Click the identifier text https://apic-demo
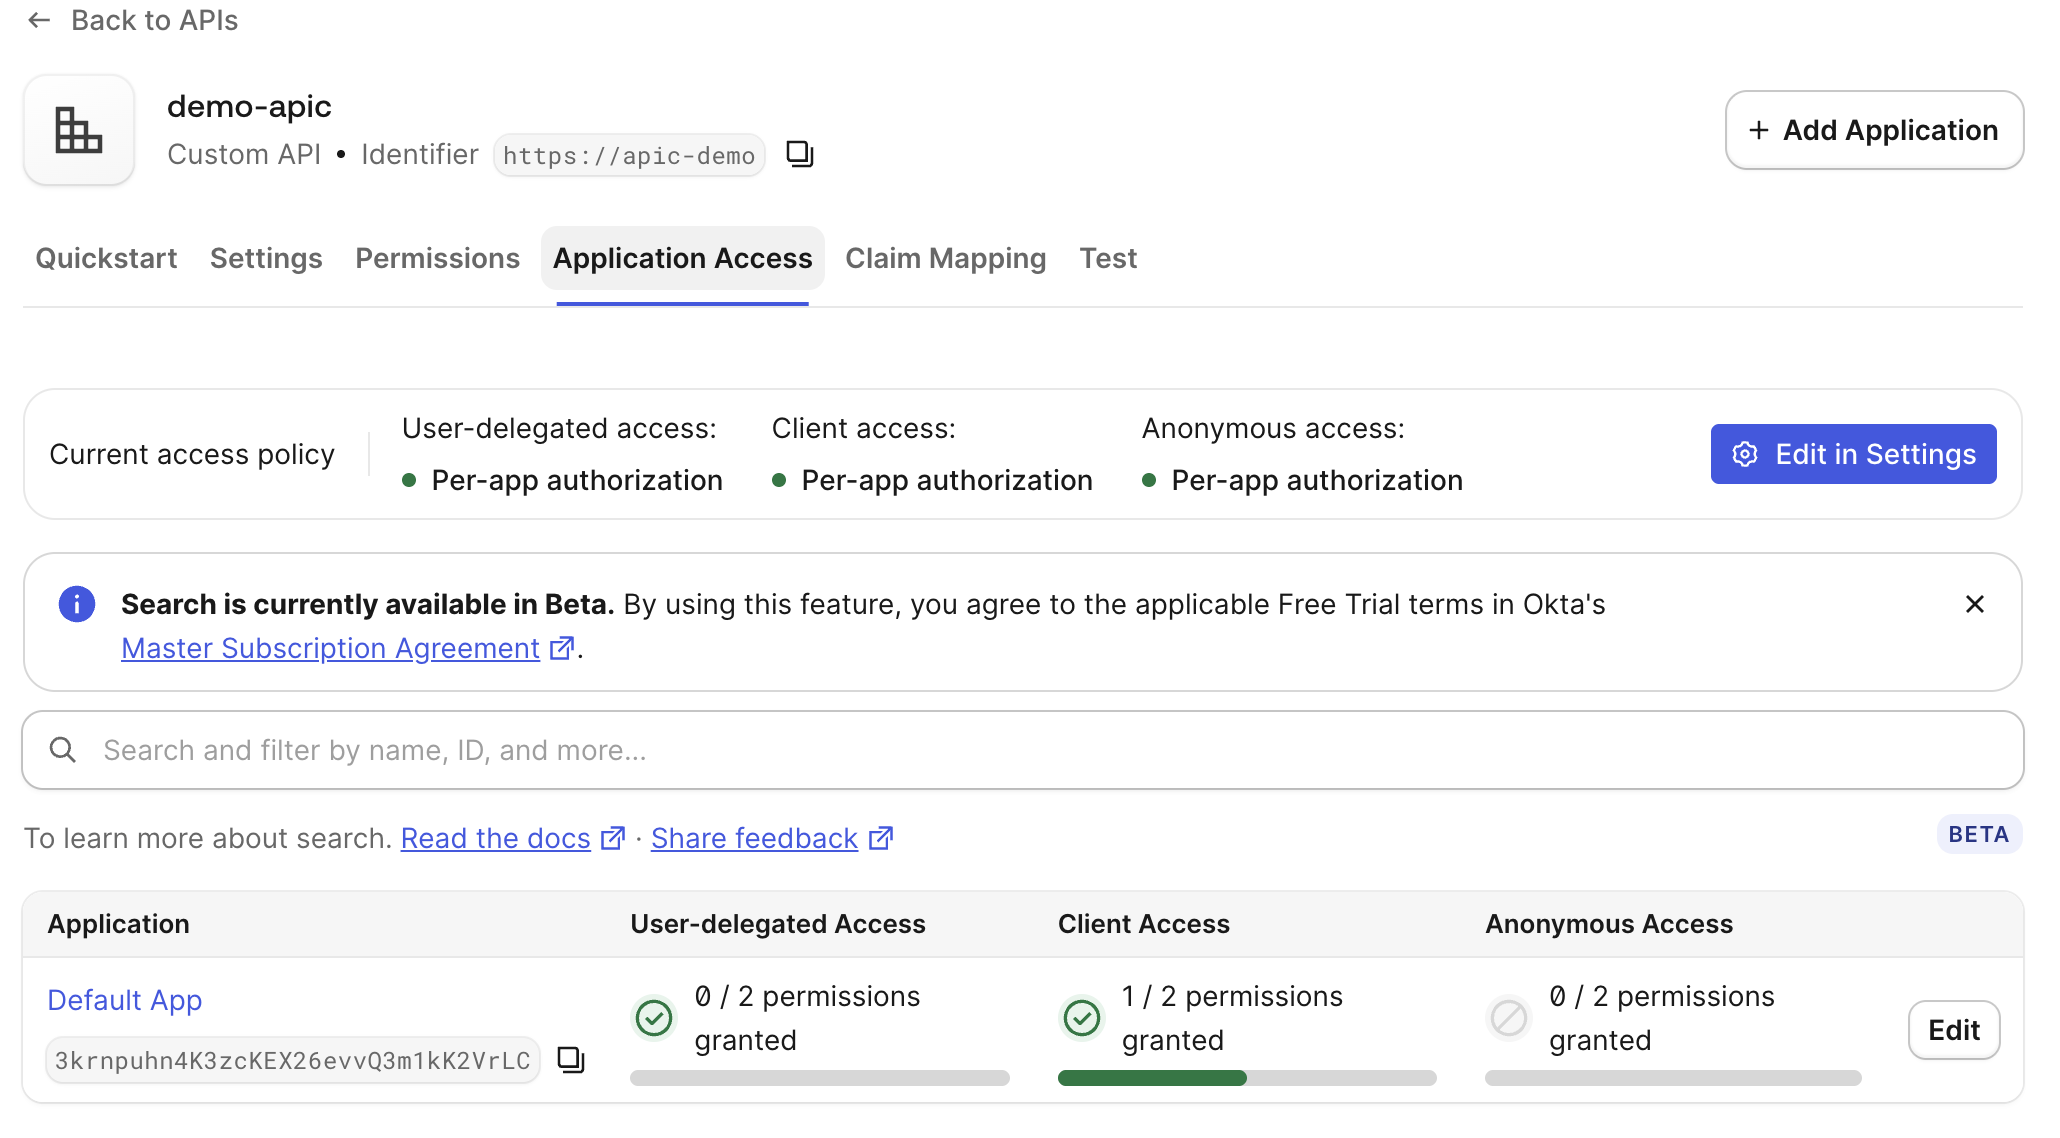2060x1138 pixels. point(629,155)
